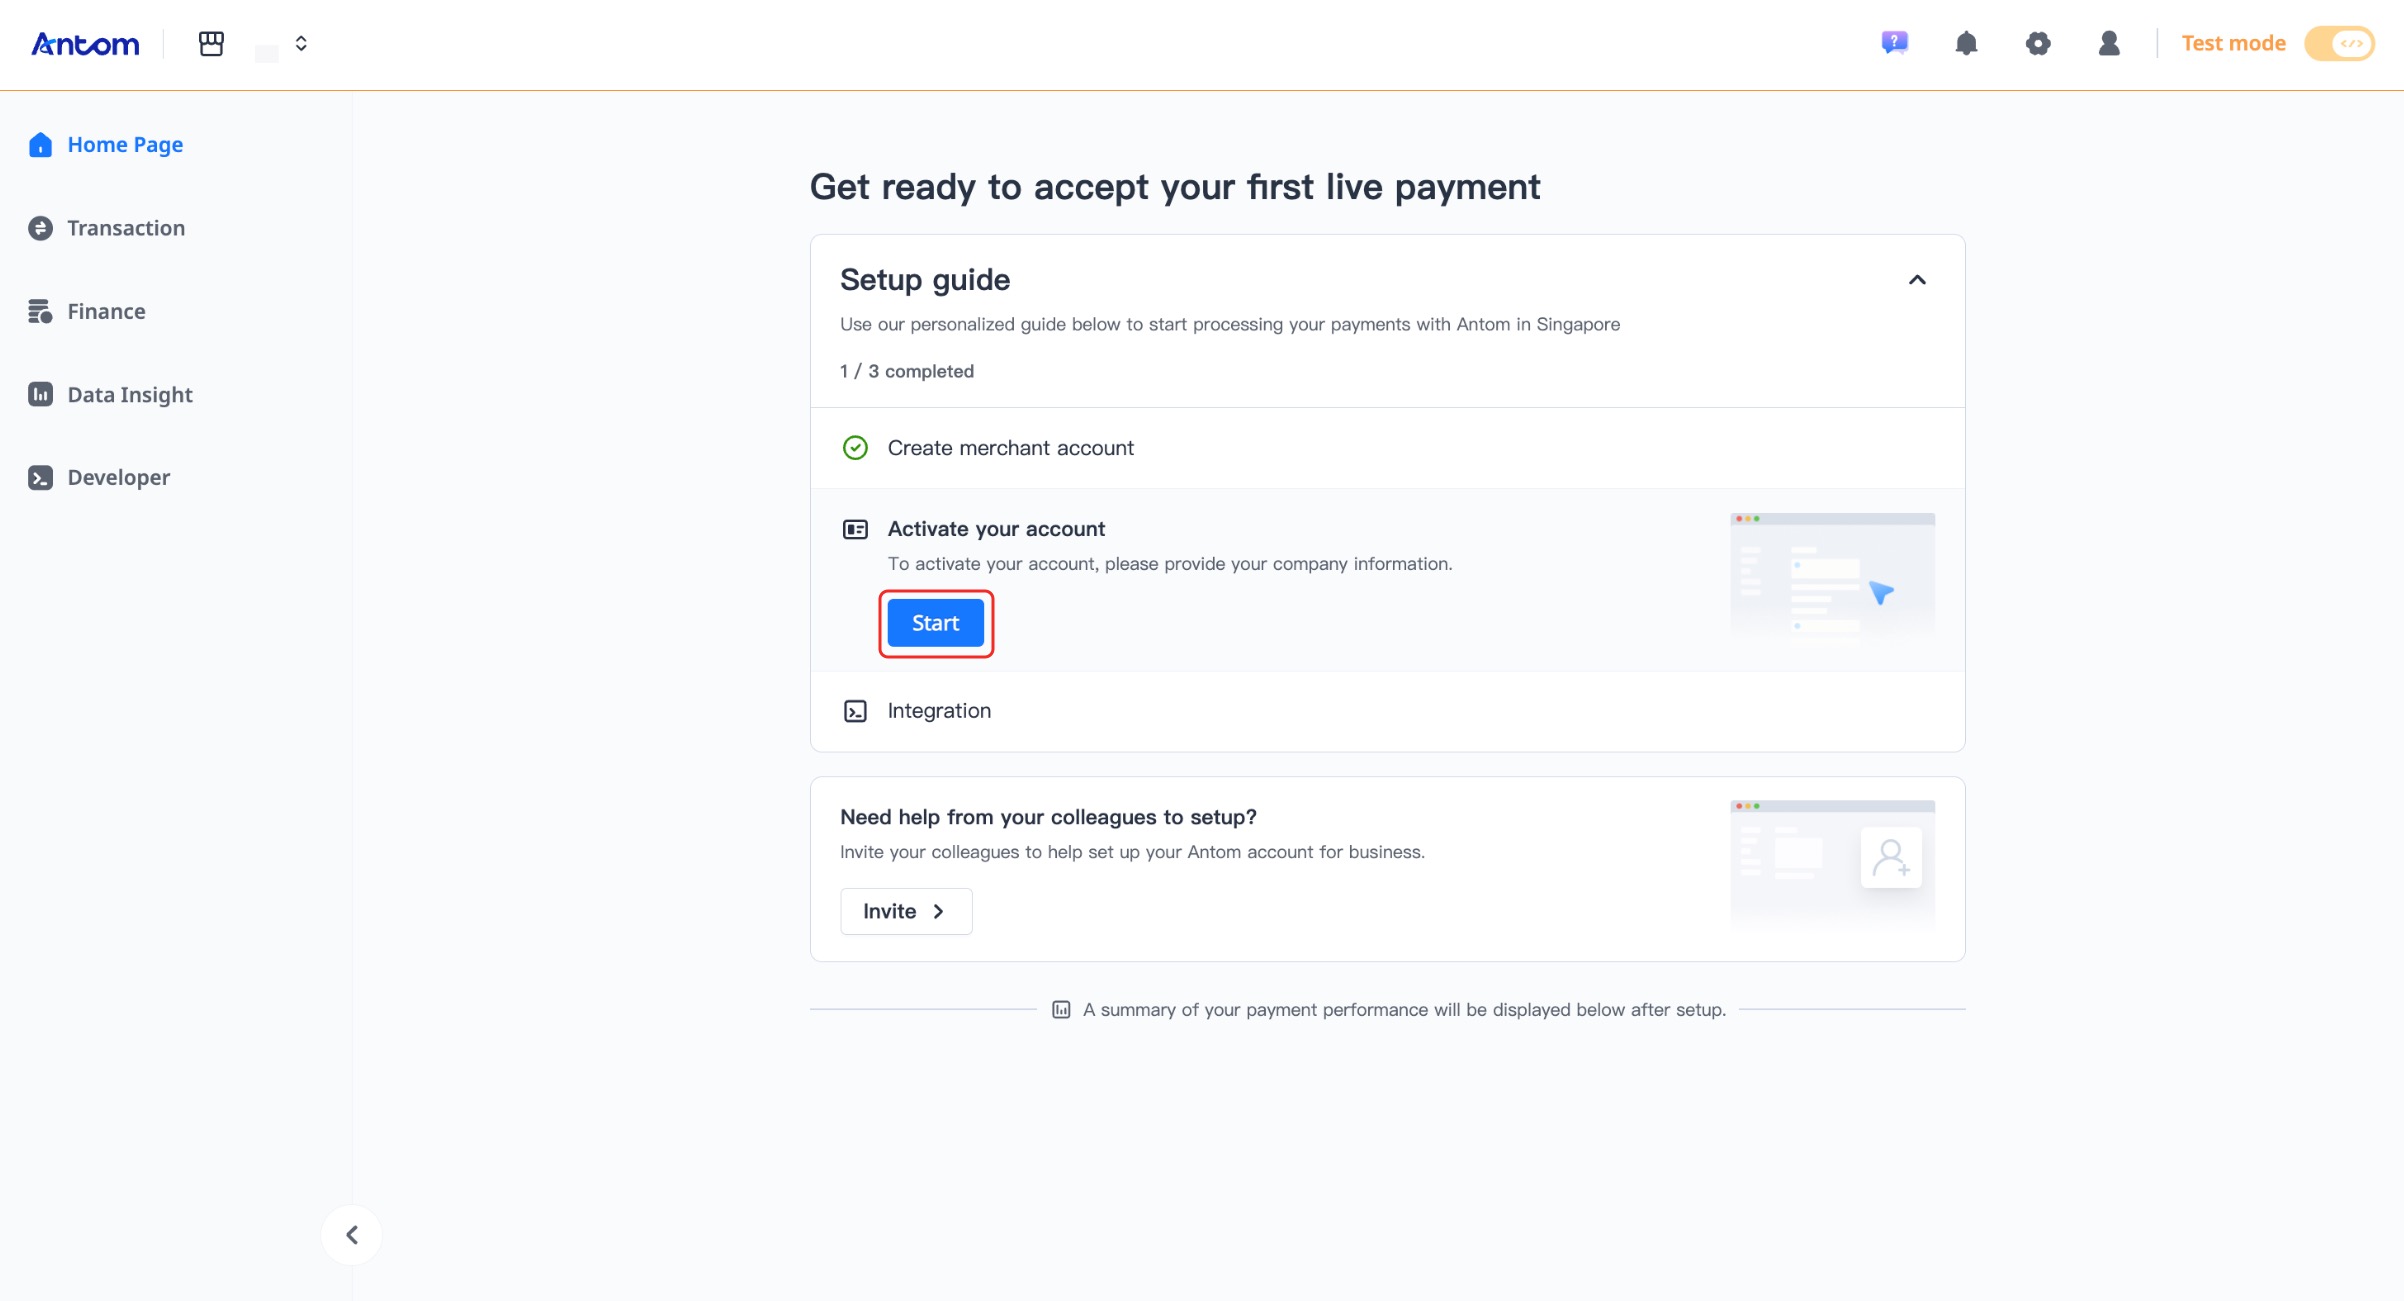This screenshot has width=2404, height=1301.
Task: Open the user profile icon
Action: (x=2109, y=43)
